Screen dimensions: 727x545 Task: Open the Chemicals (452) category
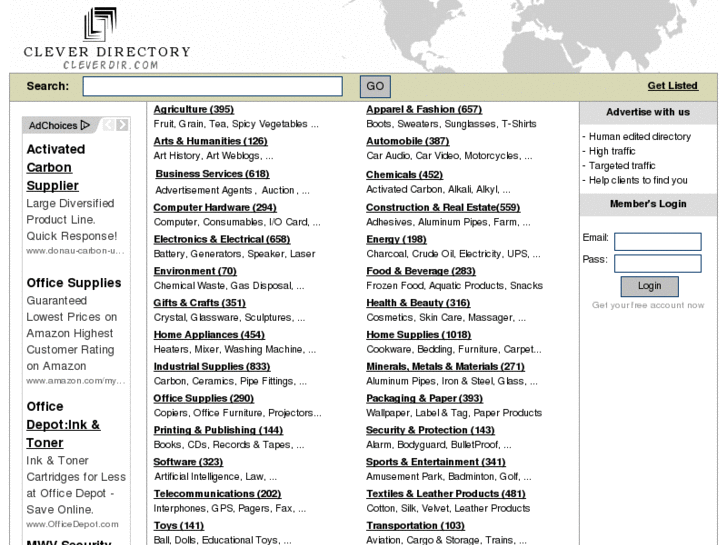[x=404, y=175]
